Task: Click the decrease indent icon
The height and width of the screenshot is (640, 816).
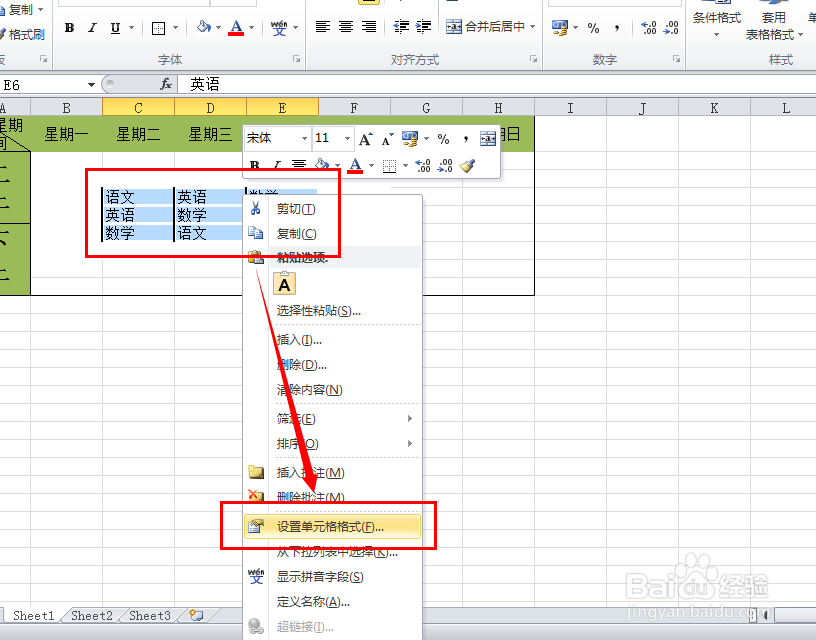Action: (x=401, y=27)
